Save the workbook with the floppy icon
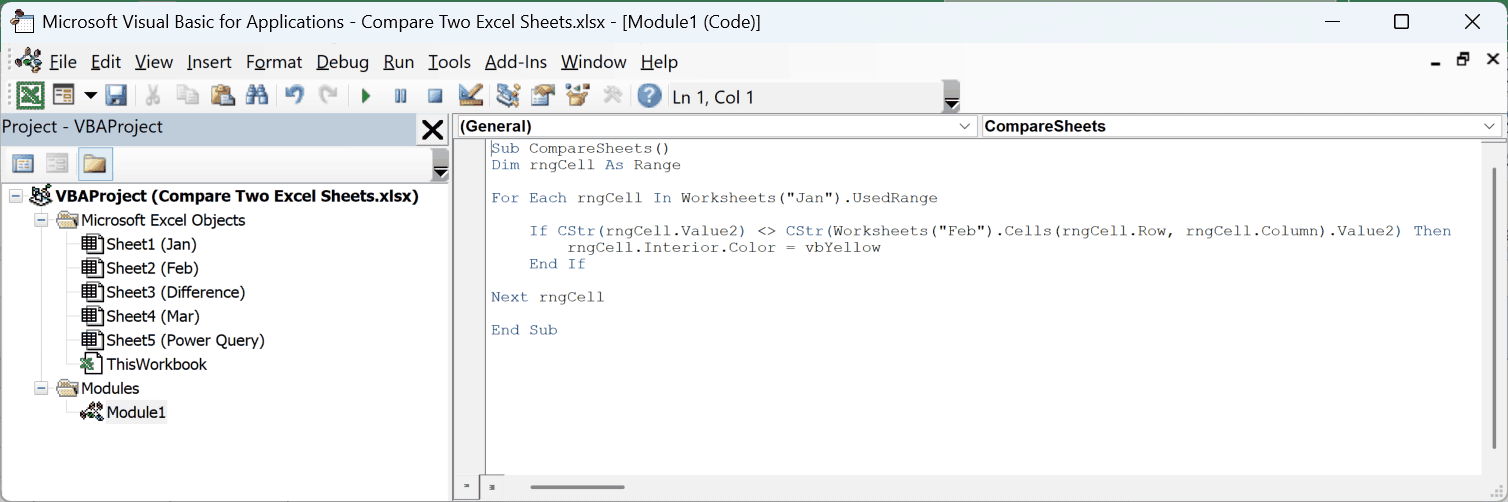 point(116,96)
